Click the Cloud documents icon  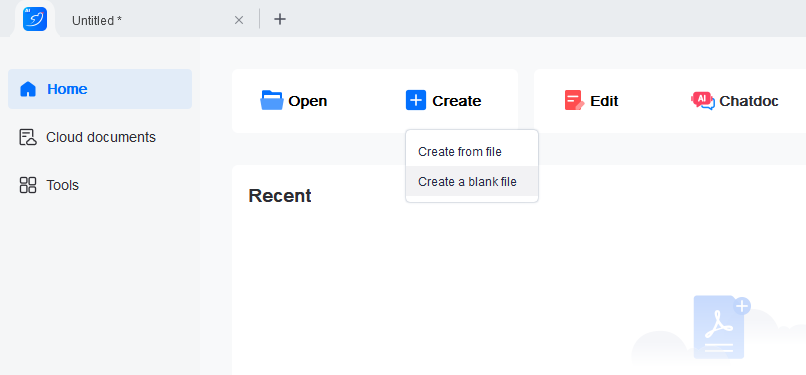click(x=28, y=137)
